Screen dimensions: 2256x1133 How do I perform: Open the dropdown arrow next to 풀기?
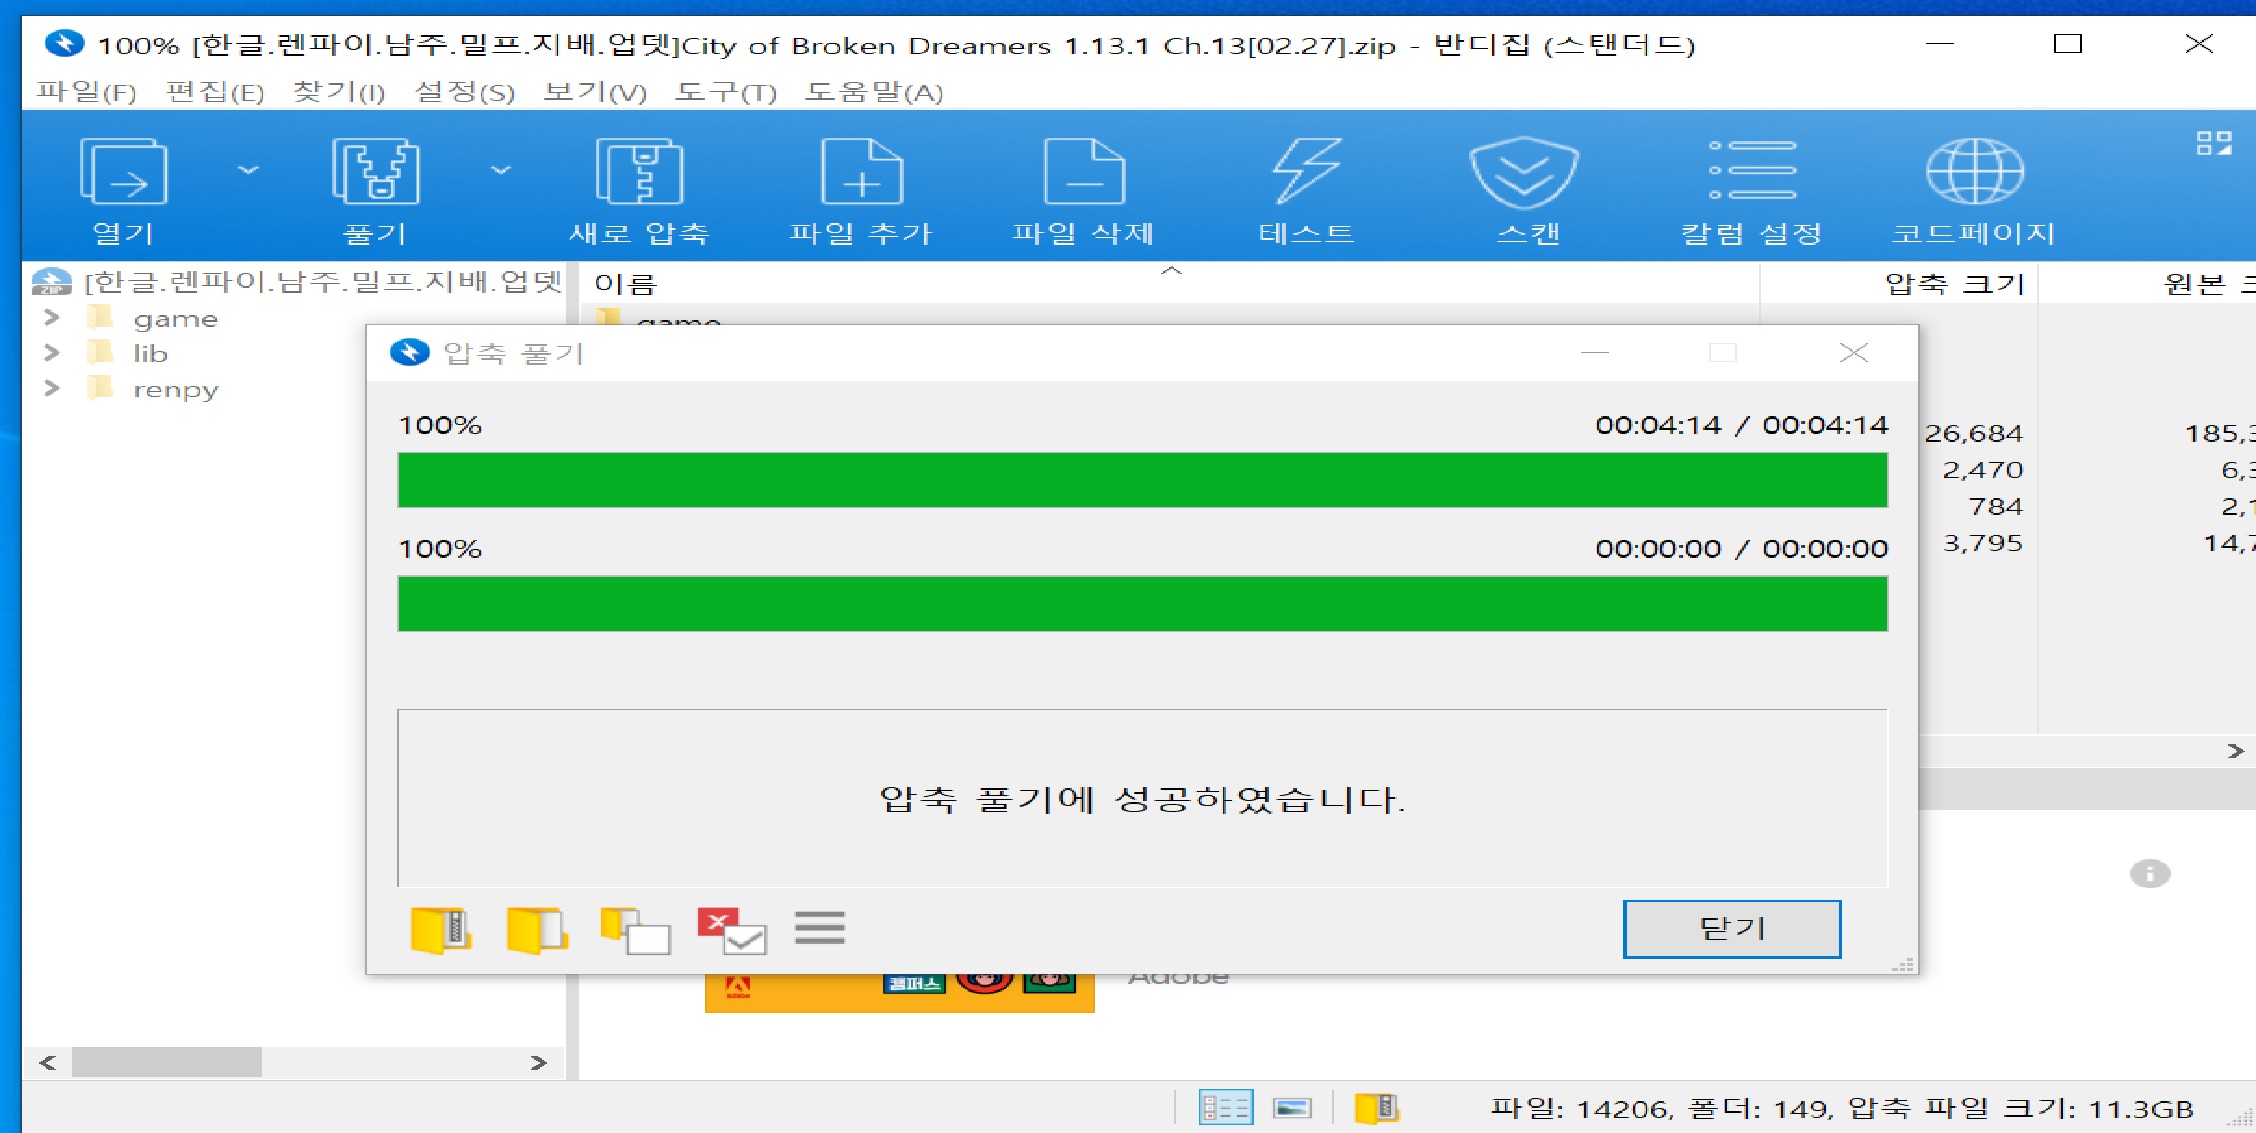(501, 170)
